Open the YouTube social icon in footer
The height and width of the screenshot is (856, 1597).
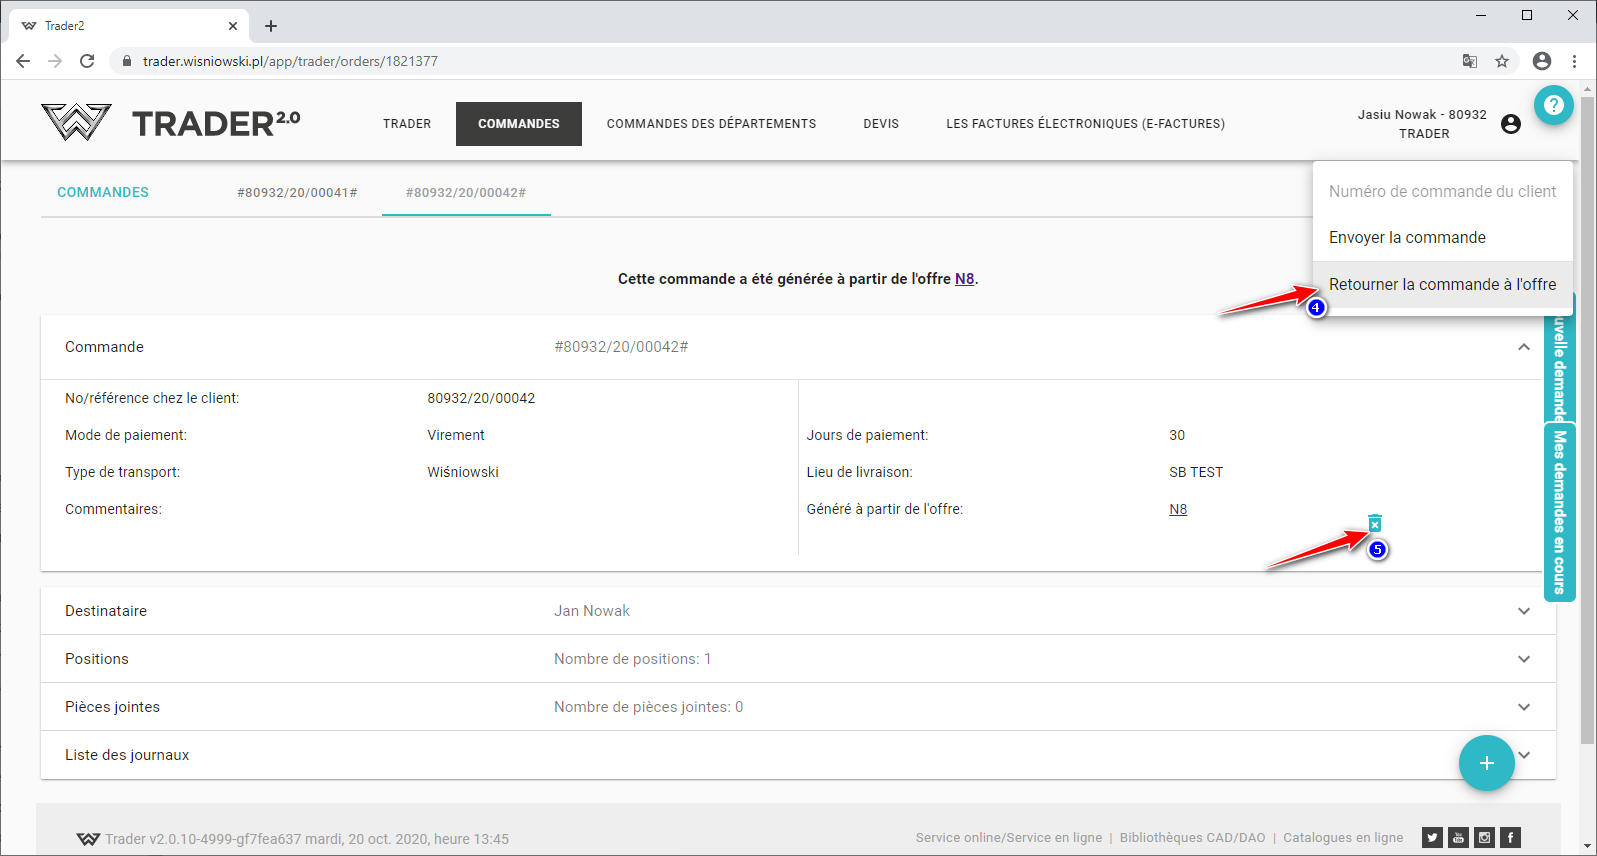1458,838
